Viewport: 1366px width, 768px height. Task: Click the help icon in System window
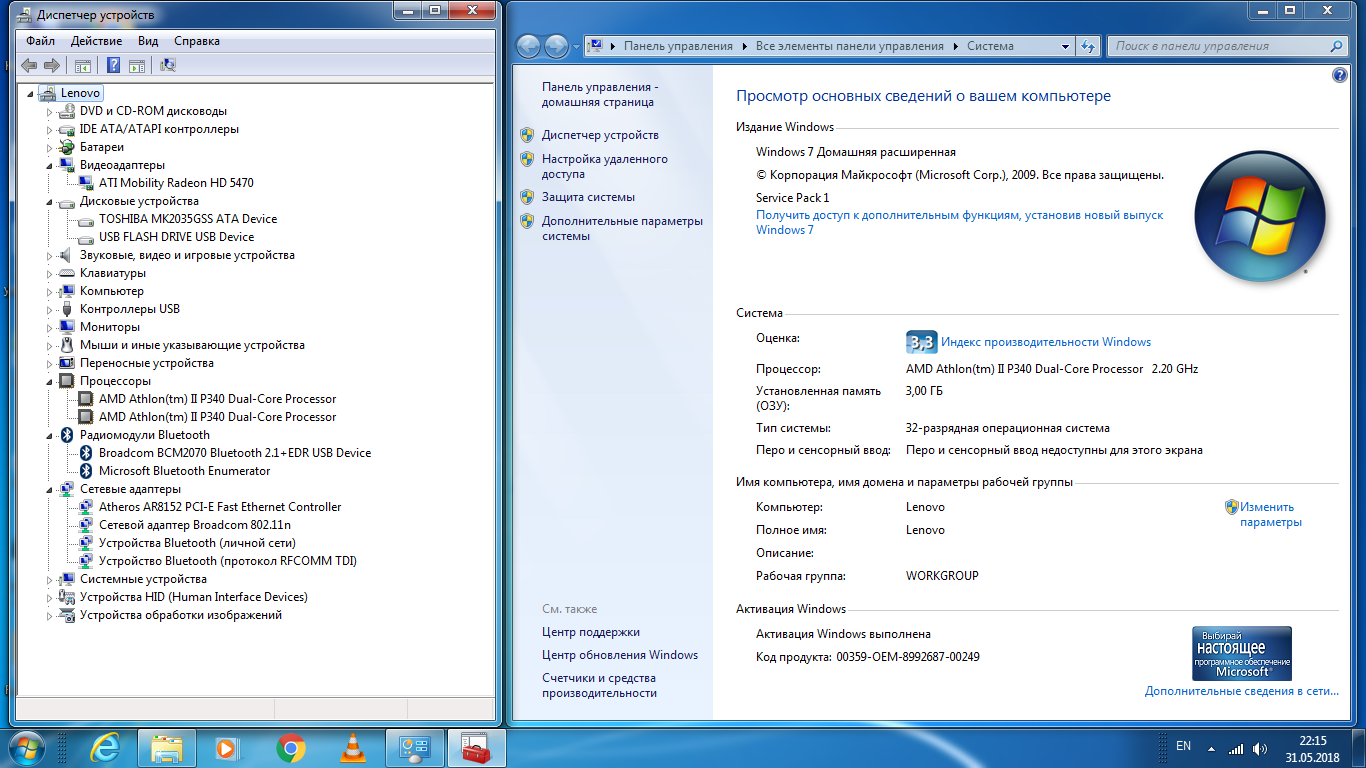pyautogui.click(x=1340, y=75)
